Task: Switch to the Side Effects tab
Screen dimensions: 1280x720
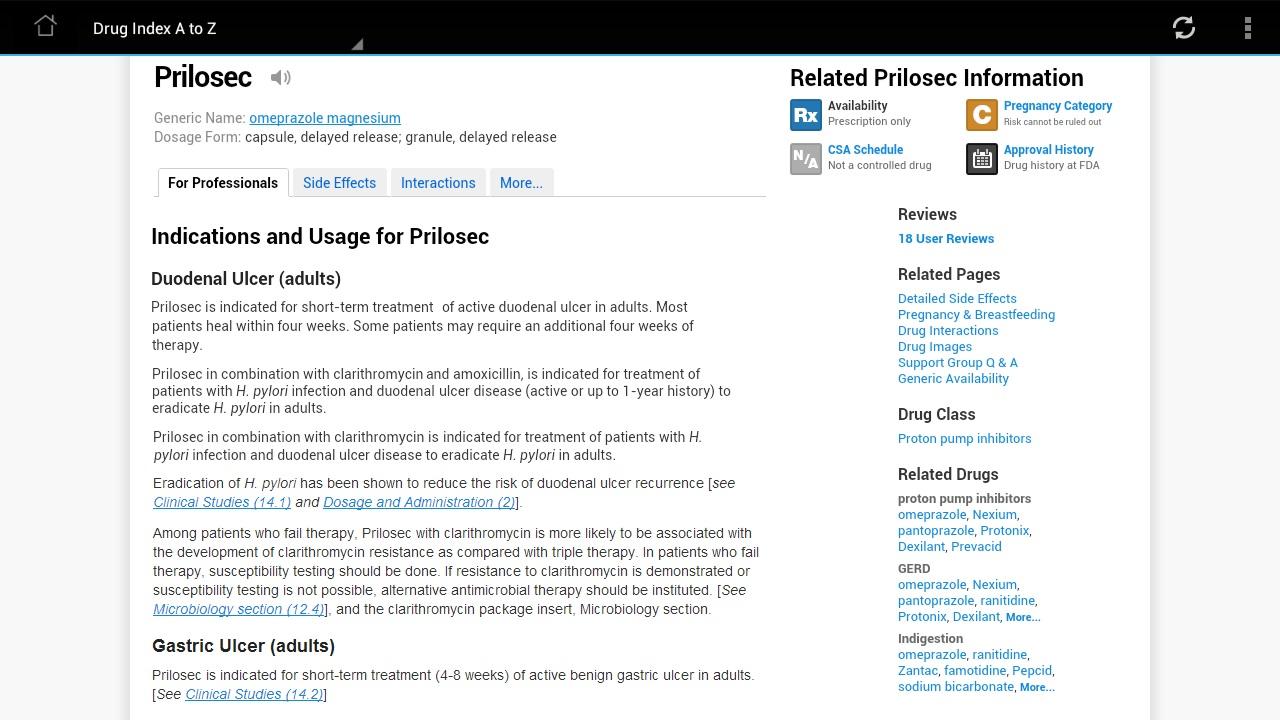Action: pyautogui.click(x=339, y=183)
